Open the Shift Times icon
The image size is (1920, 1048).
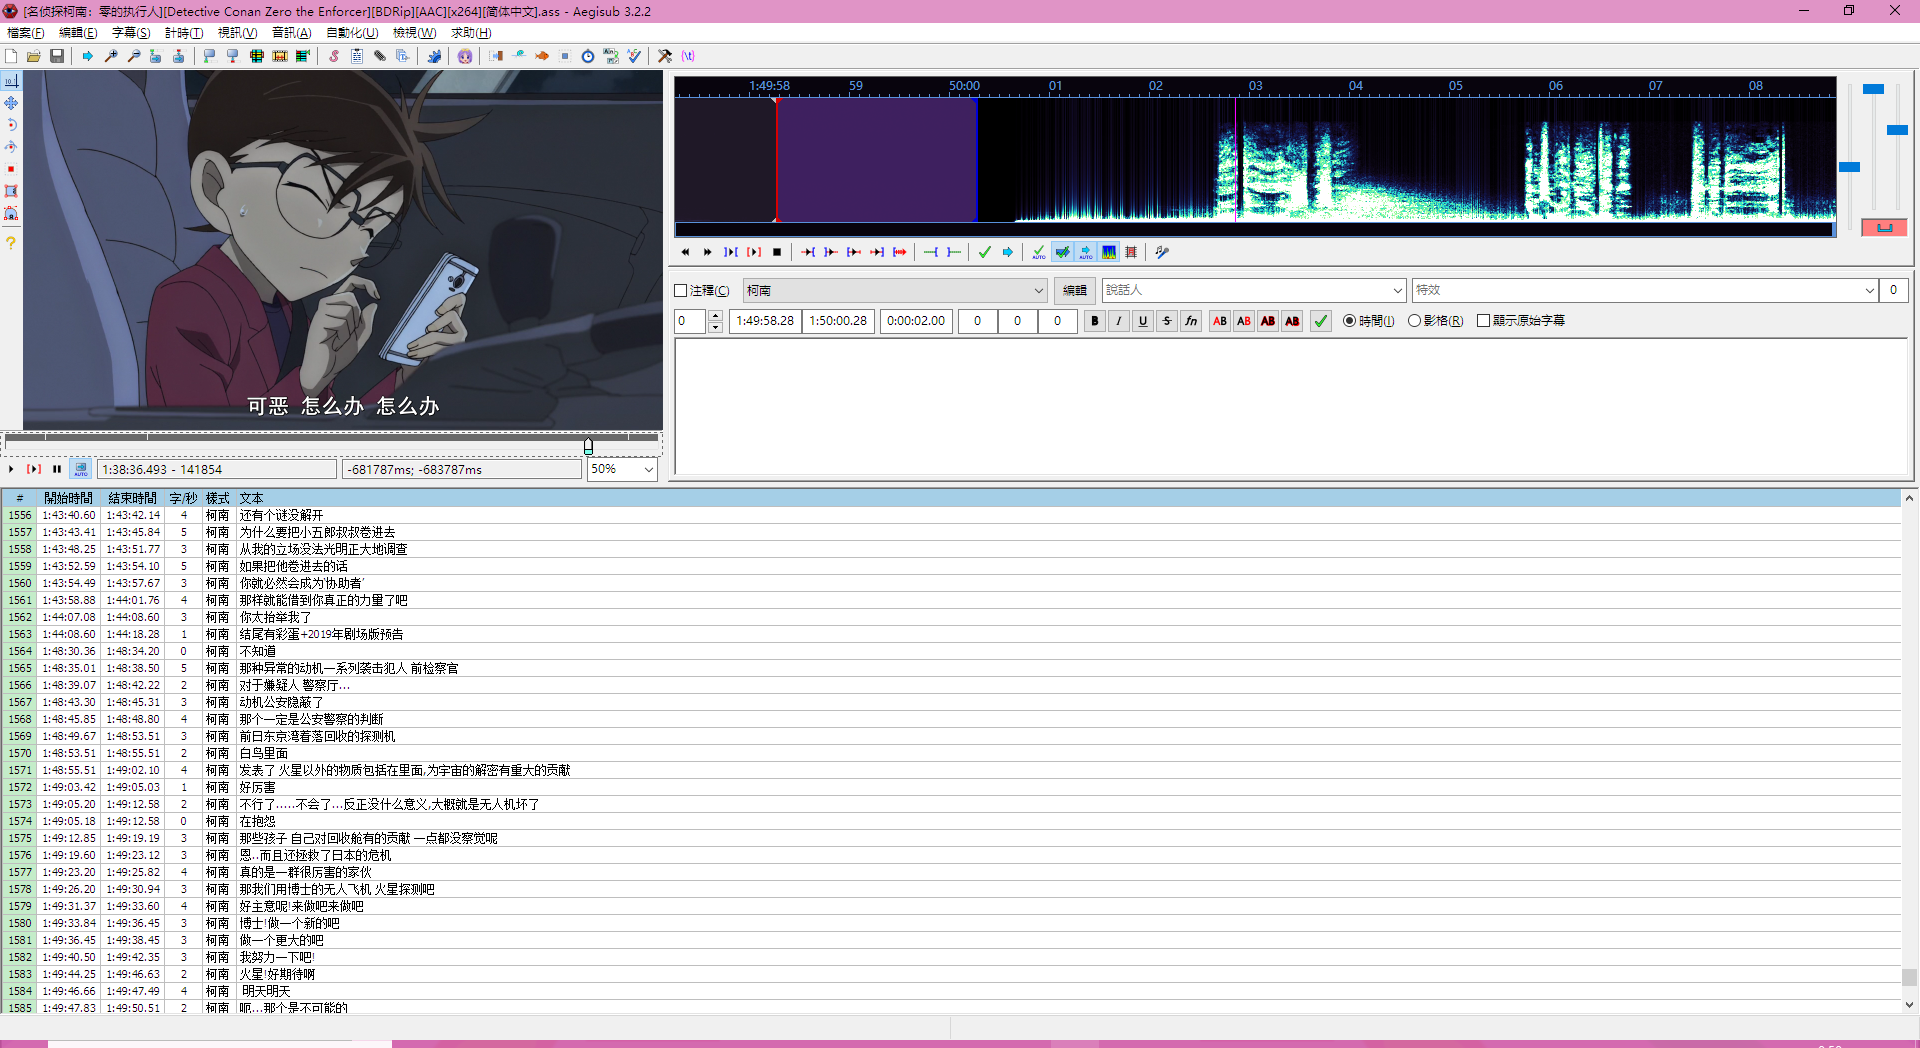tap(496, 56)
